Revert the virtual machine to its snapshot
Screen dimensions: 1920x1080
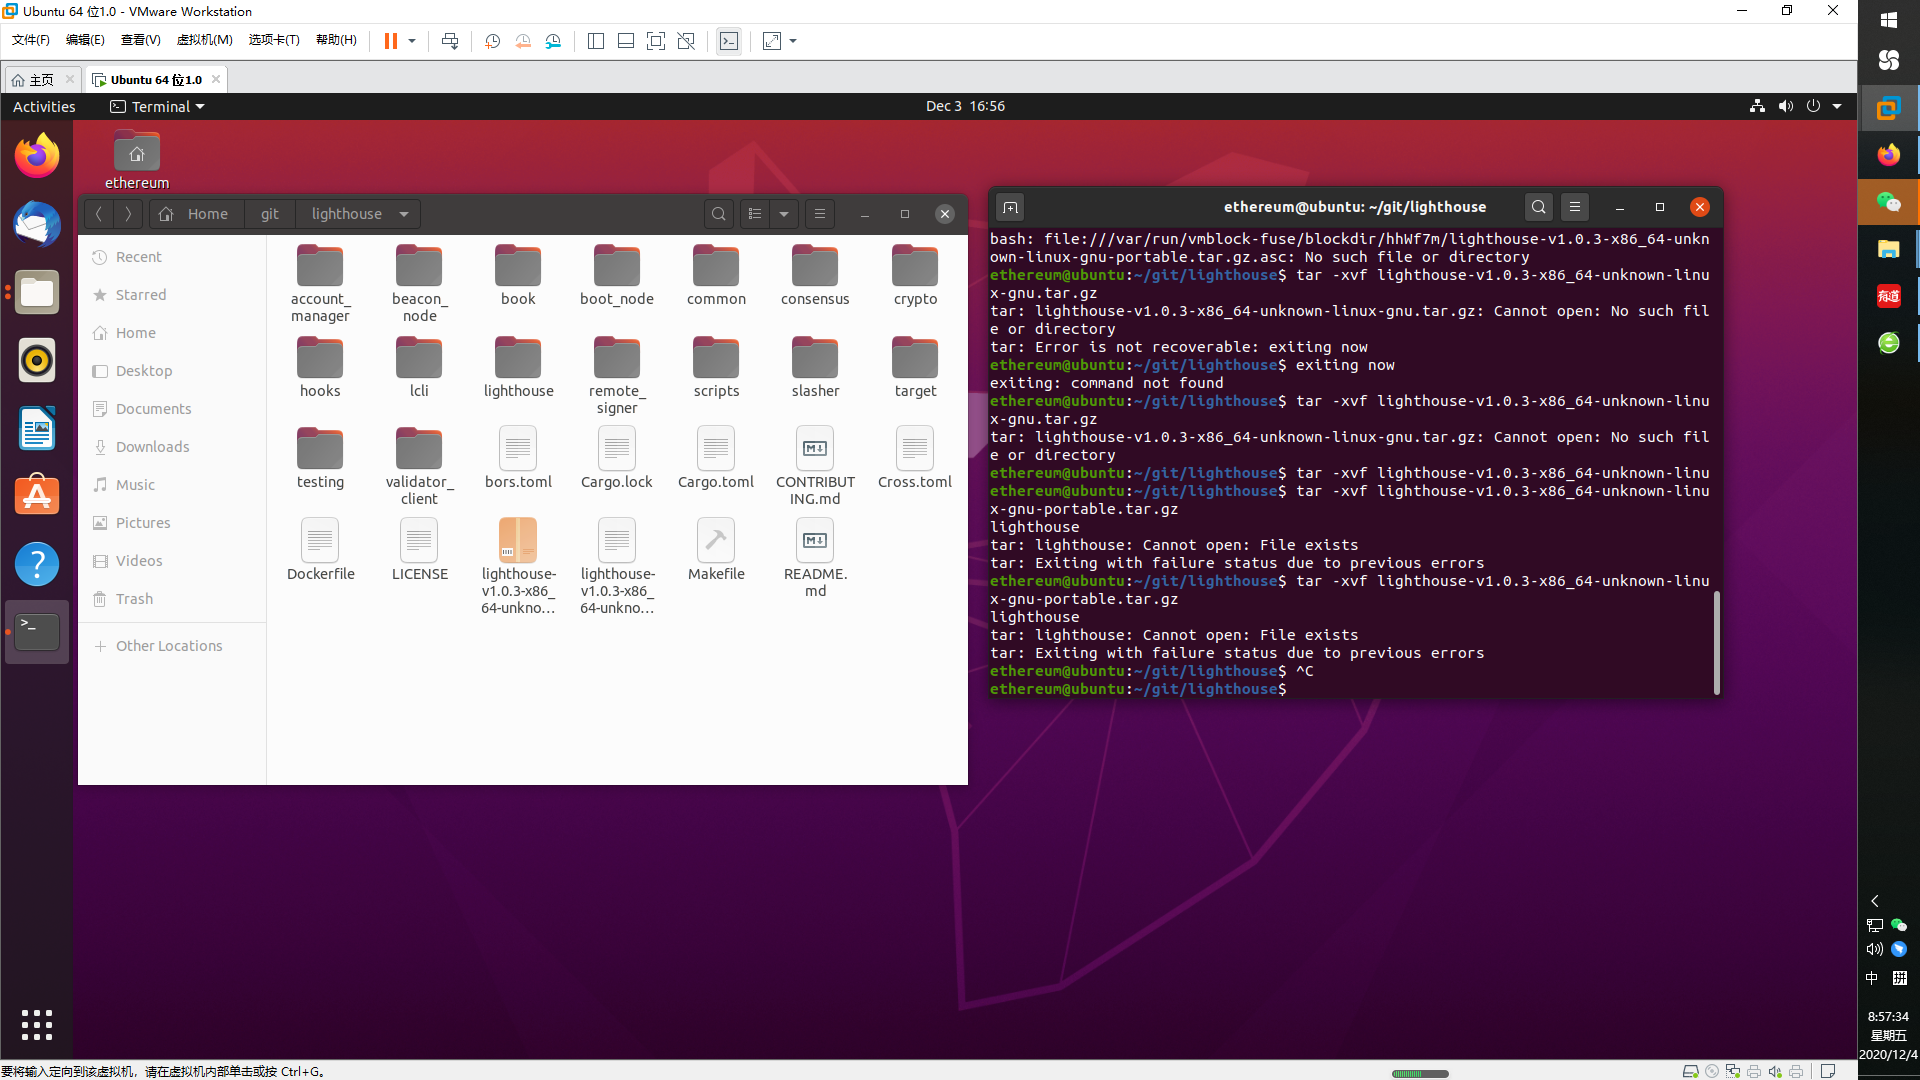click(523, 41)
